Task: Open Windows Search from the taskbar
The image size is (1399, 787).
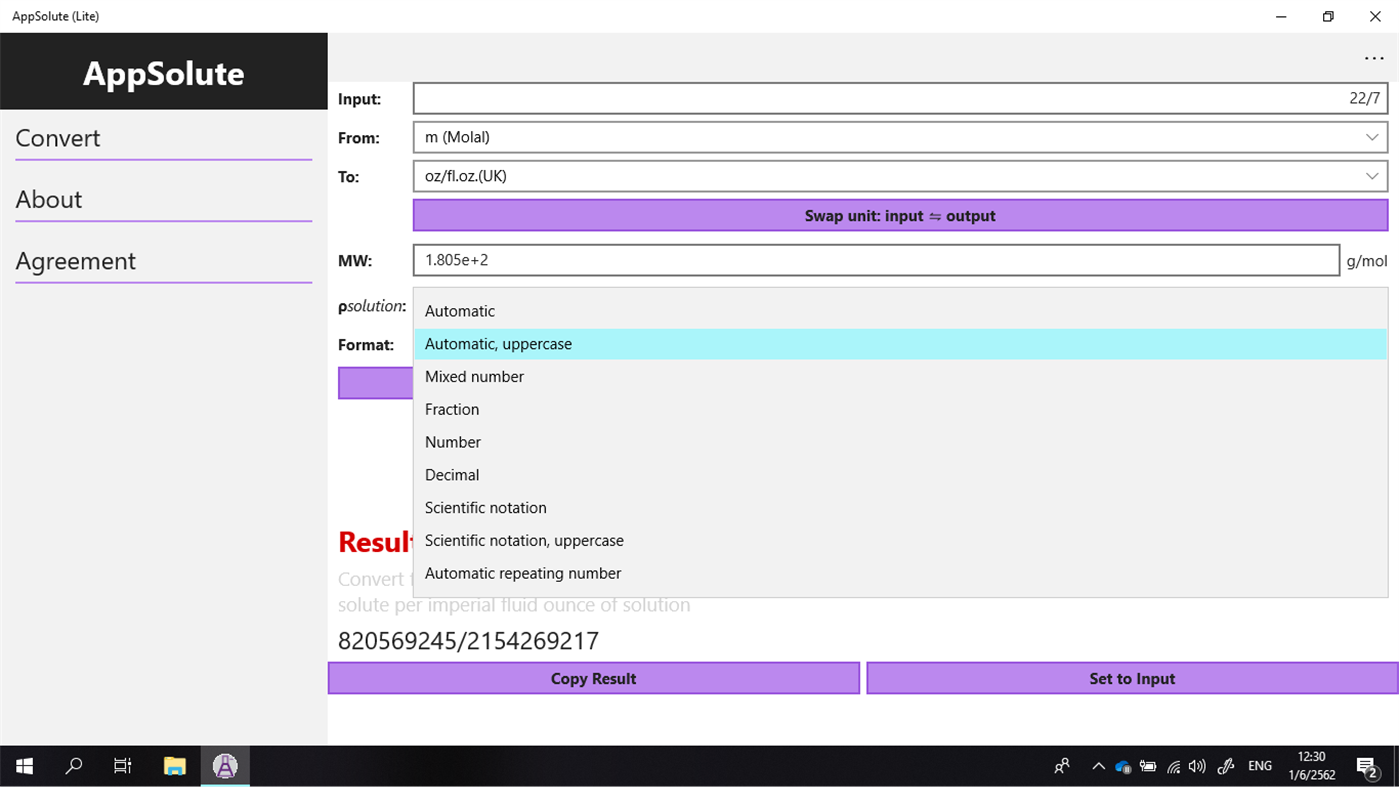Action: [73, 766]
